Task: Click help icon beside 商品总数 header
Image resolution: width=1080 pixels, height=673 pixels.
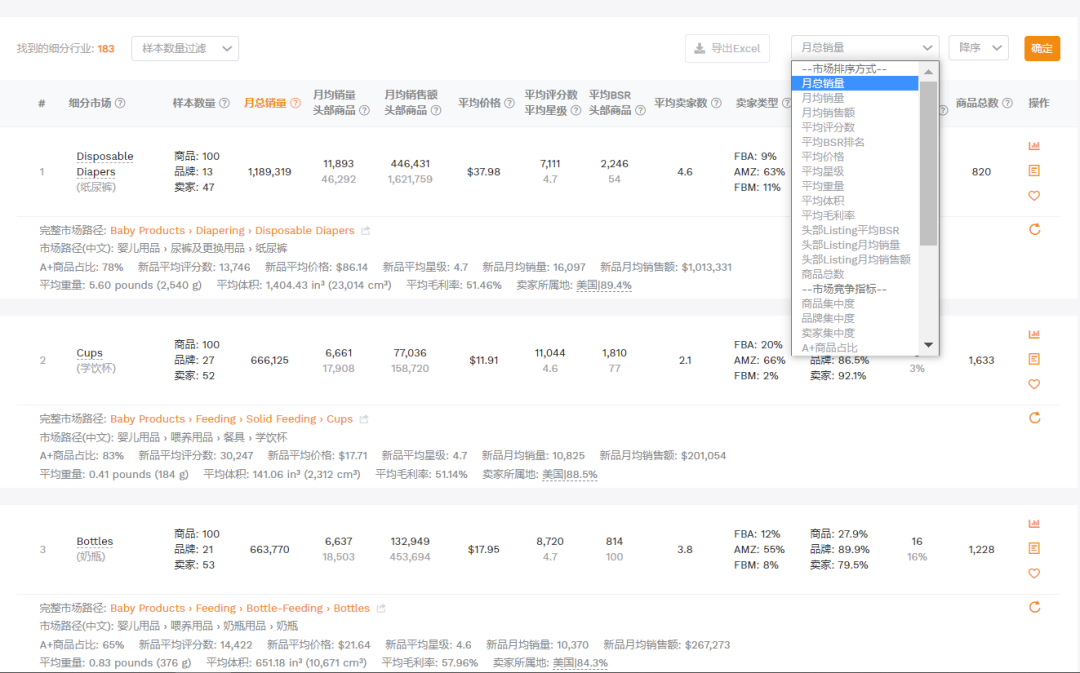Action: [1007, 103]
